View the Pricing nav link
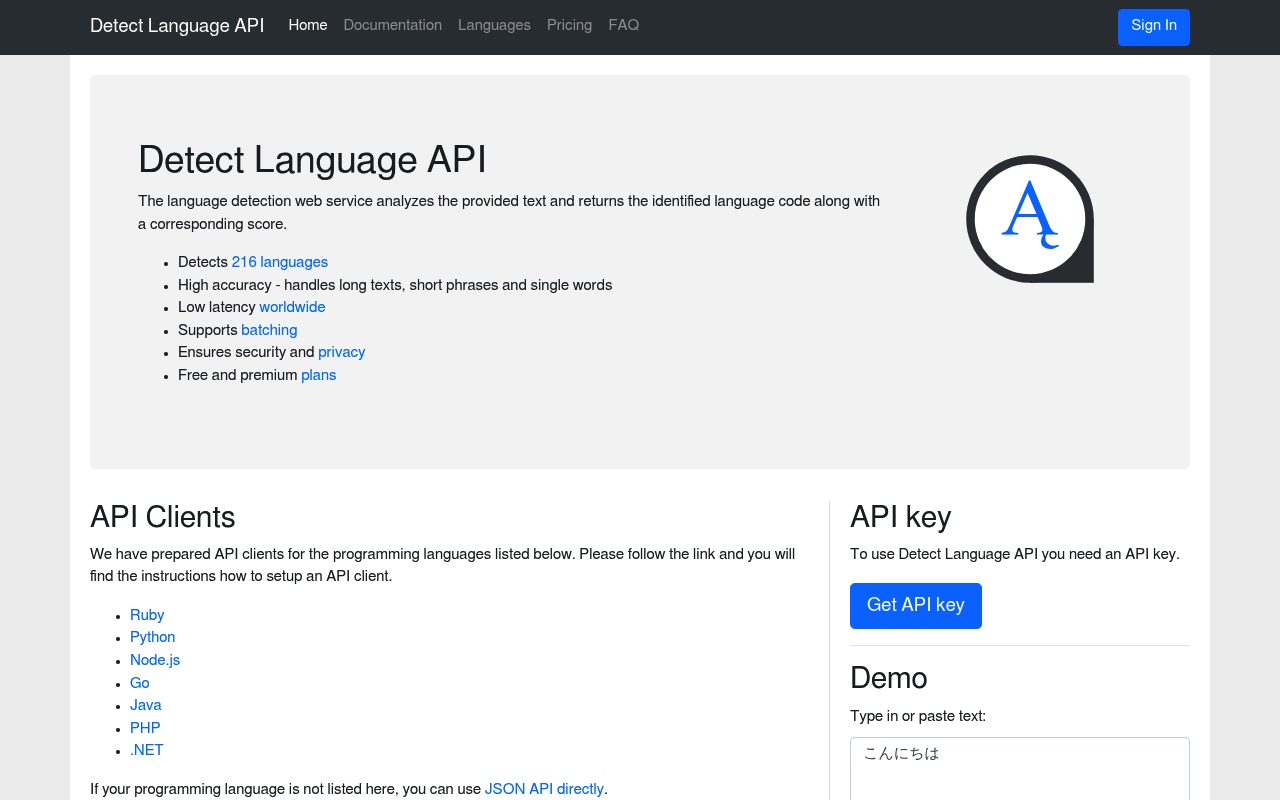The image size is (1280, 800). [x=569, y=26]
